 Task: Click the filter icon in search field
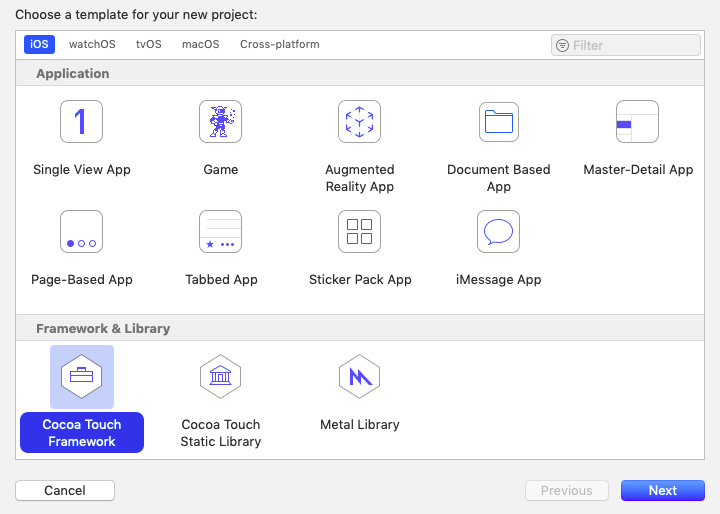click(562, 45)
